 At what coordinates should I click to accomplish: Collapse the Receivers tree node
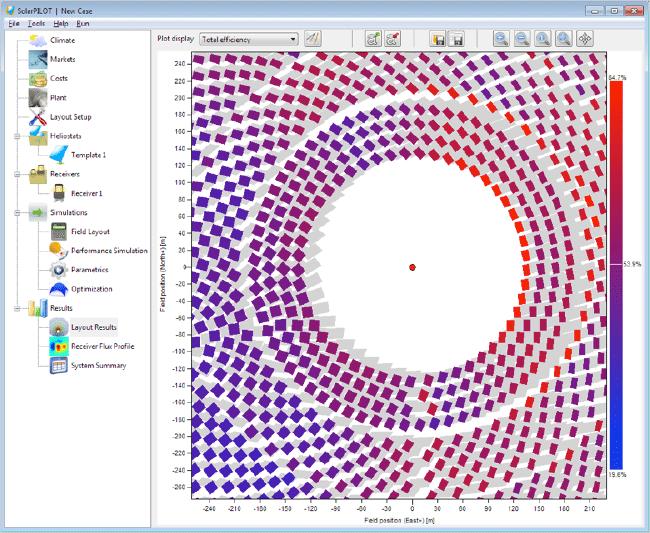tap(17, 174)
